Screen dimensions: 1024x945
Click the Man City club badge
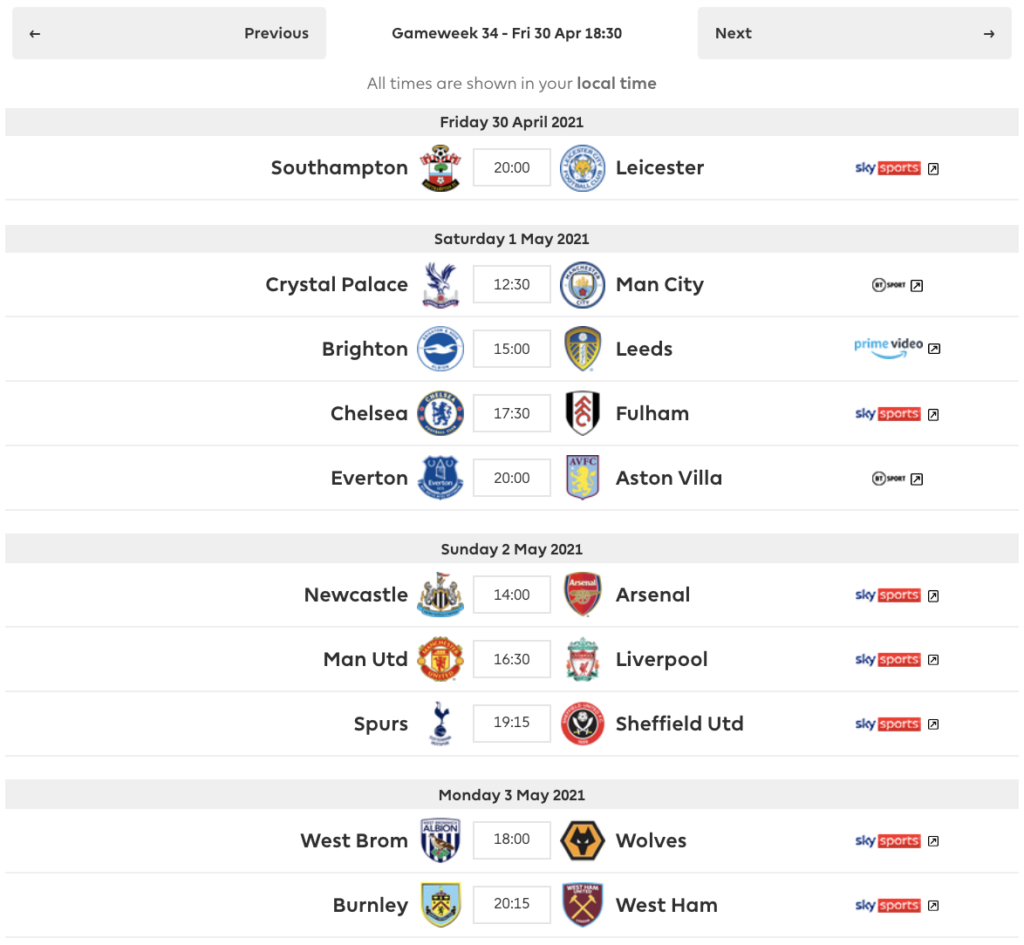pos(582,285)
